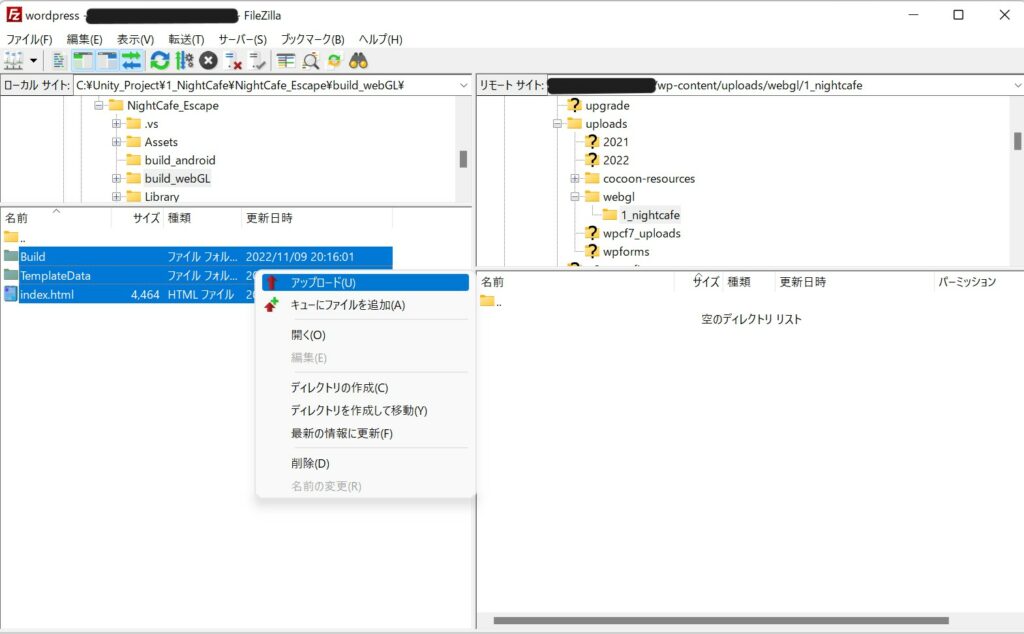1024x634 pixels.
Task: Open Site Manager dropdown arrow
Action: click(x=33, y=61)
